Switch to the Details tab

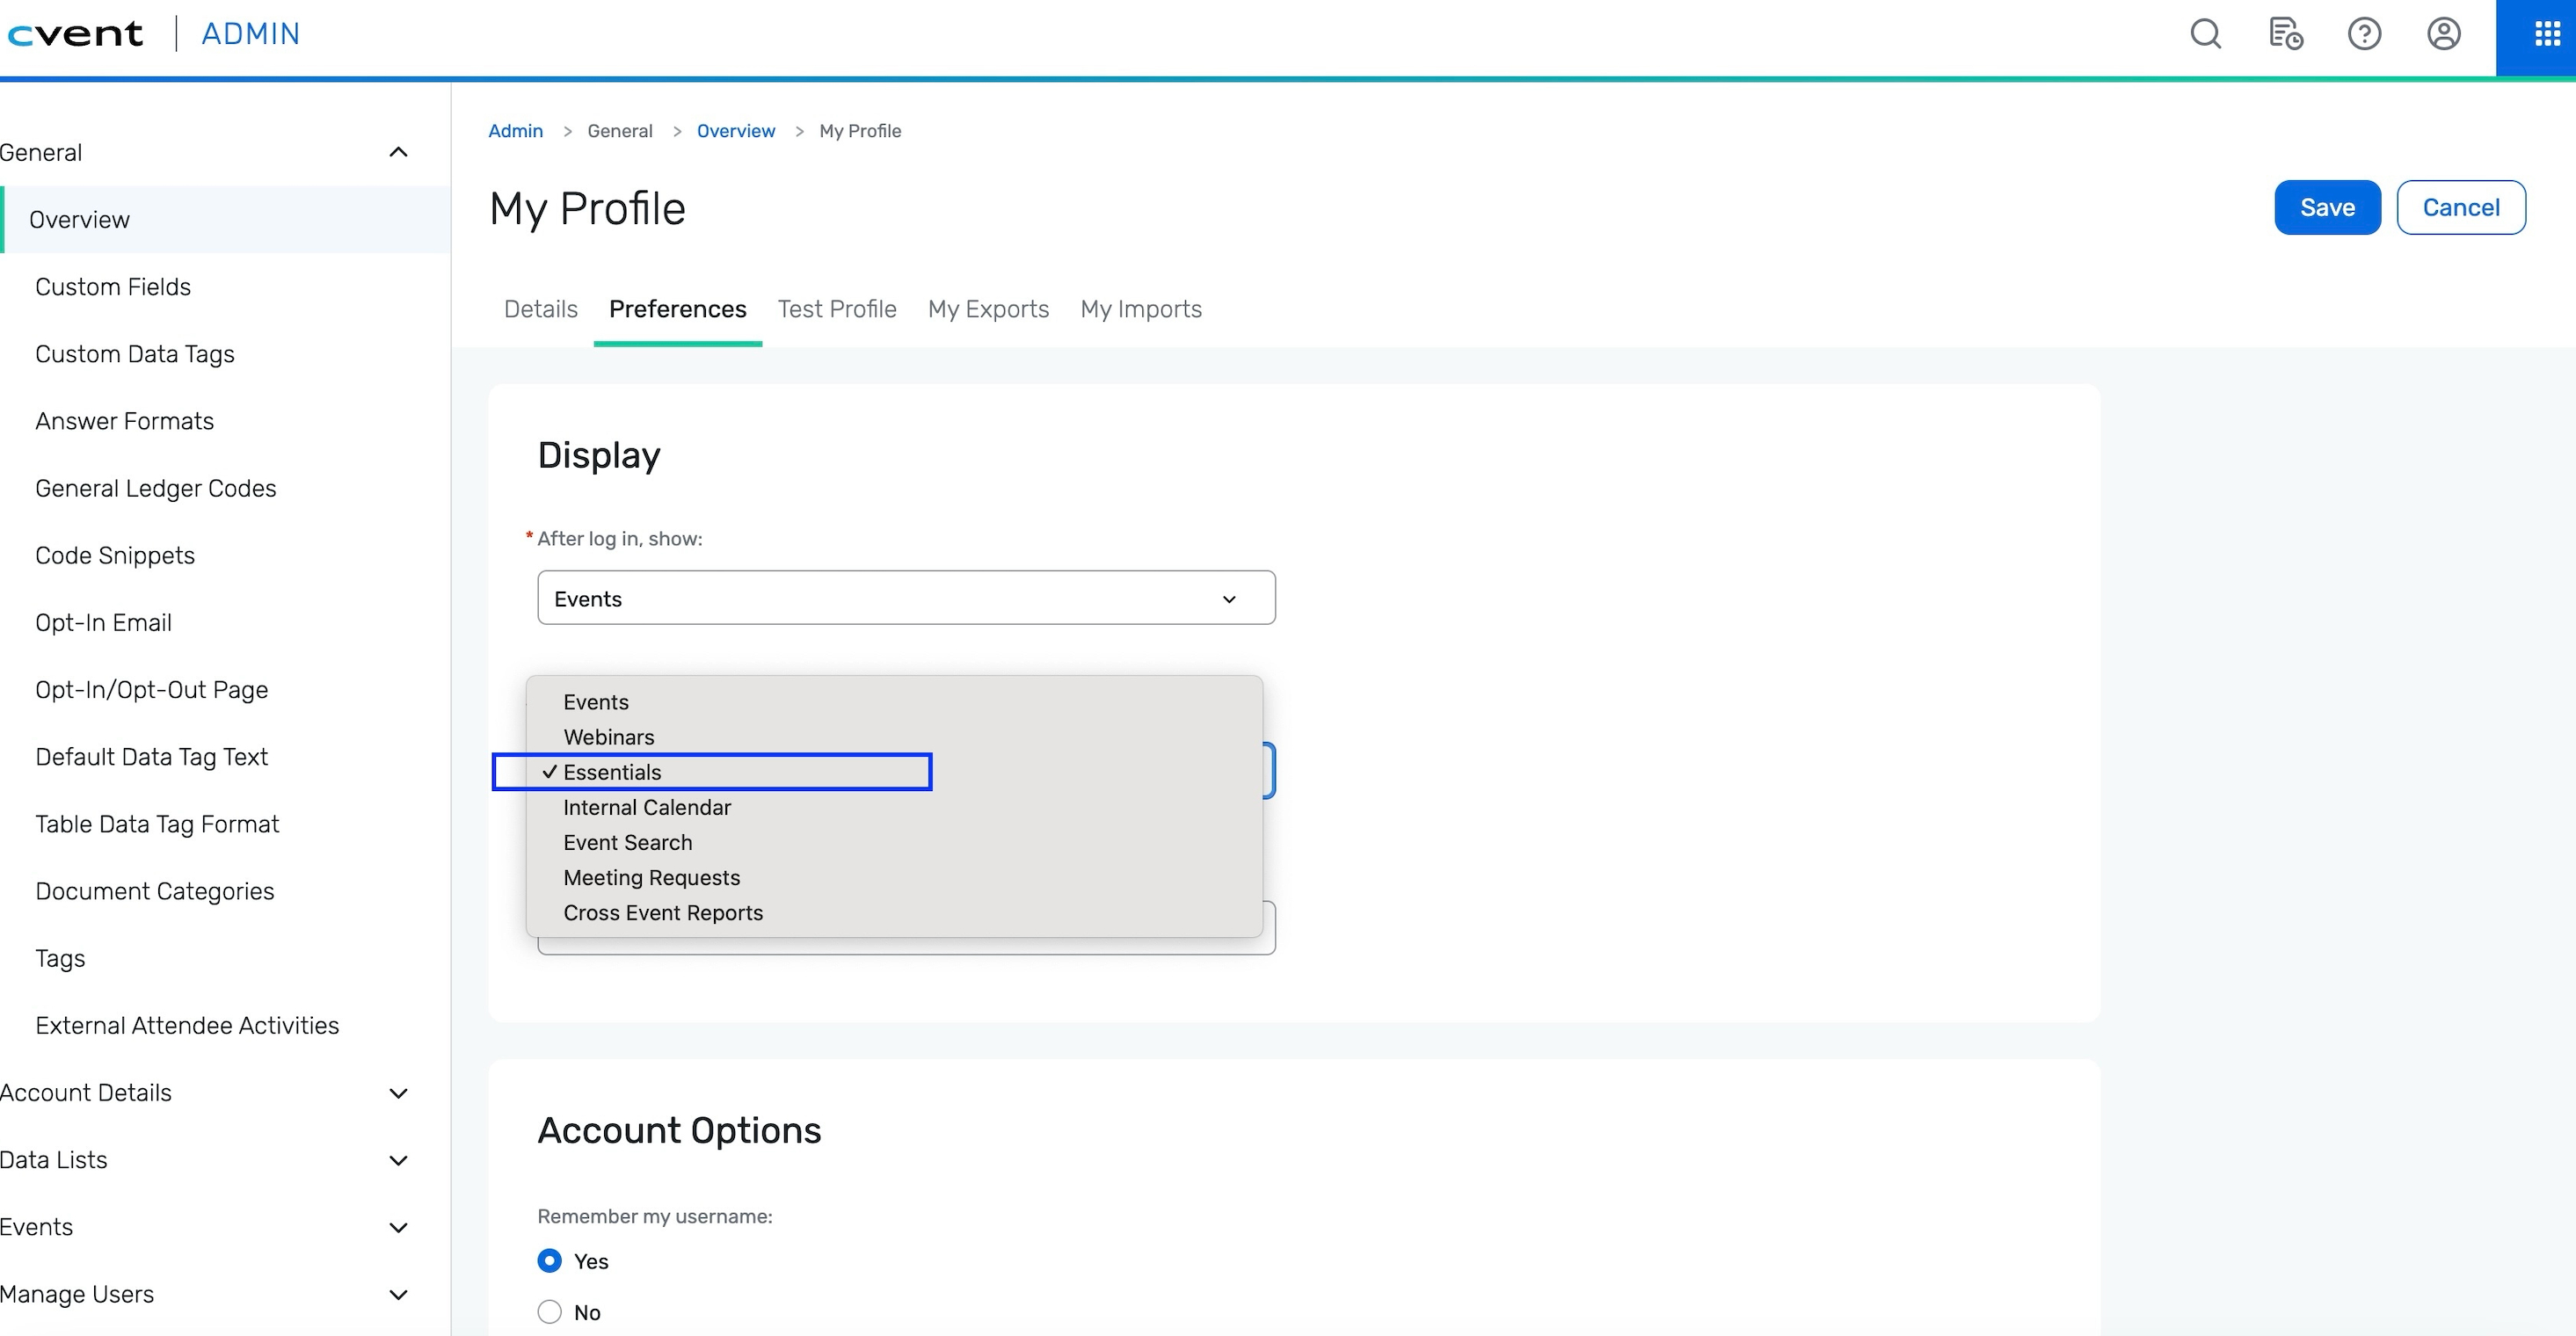click(x=540, y=309)
